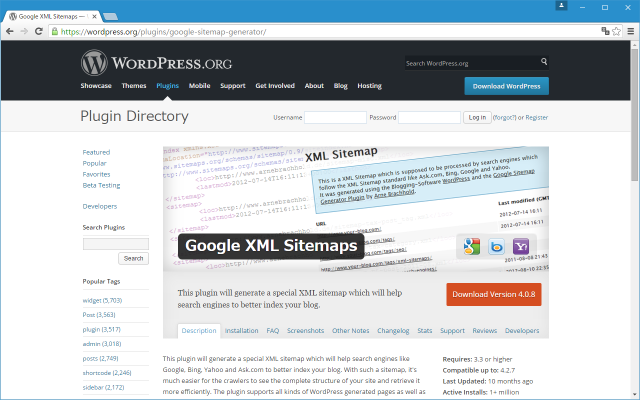Screen dimensions: 640x400
Task: Switch to the Other Notes tab
Action: click(x=351, y=331)
